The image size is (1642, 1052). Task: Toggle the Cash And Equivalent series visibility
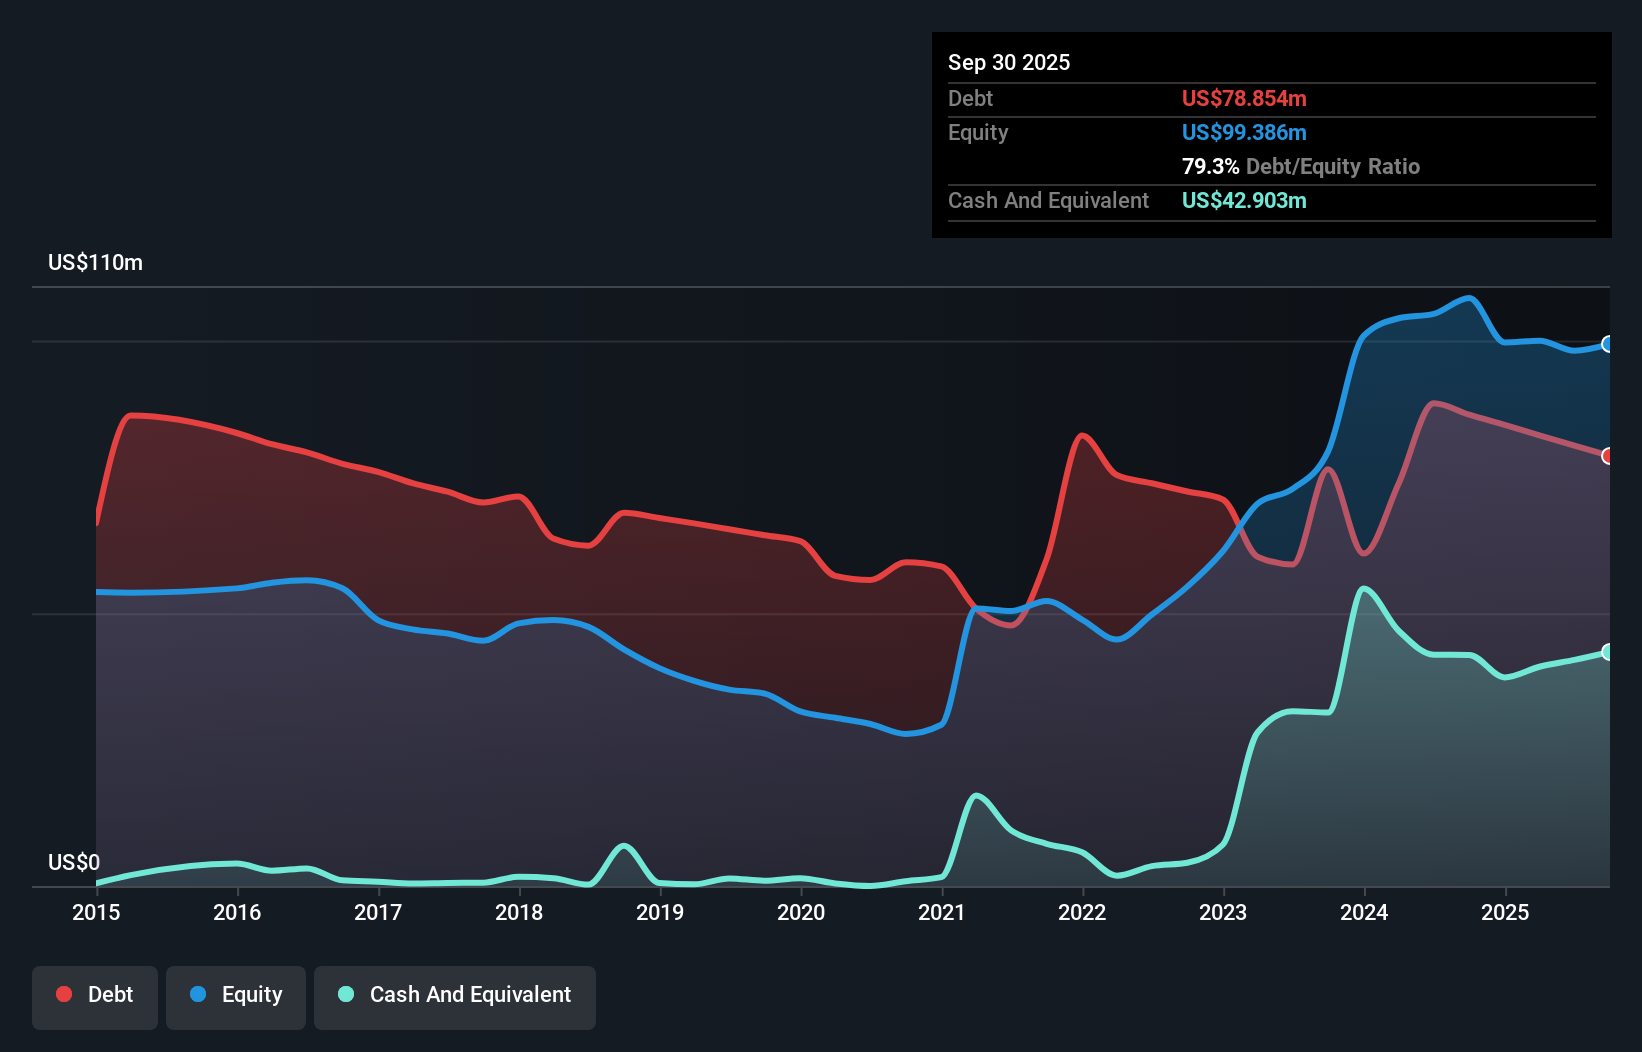click(x=455, y=997)
